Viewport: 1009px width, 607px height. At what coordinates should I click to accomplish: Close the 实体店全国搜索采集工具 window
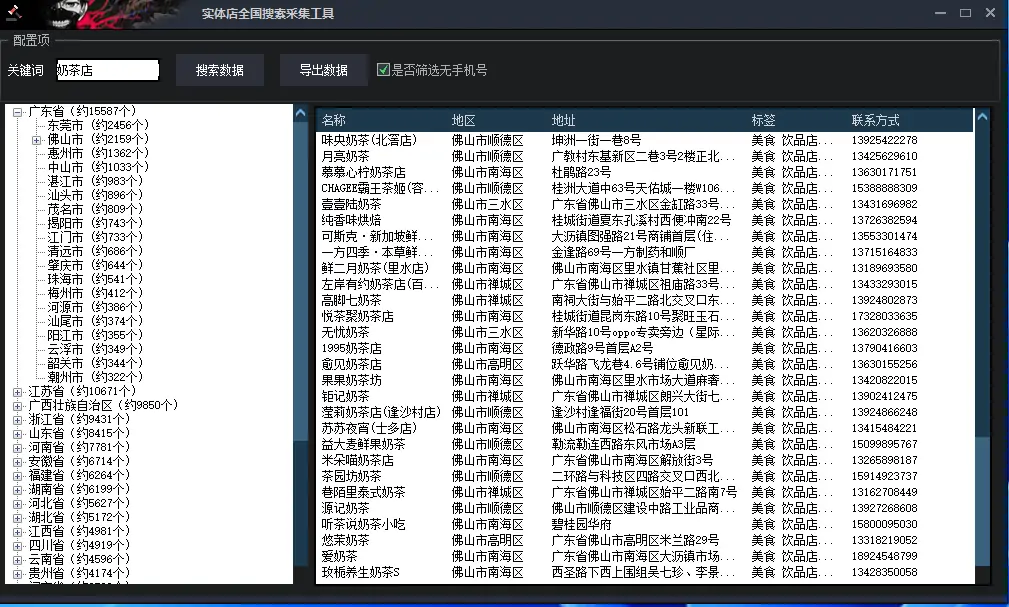coord(990,13)
